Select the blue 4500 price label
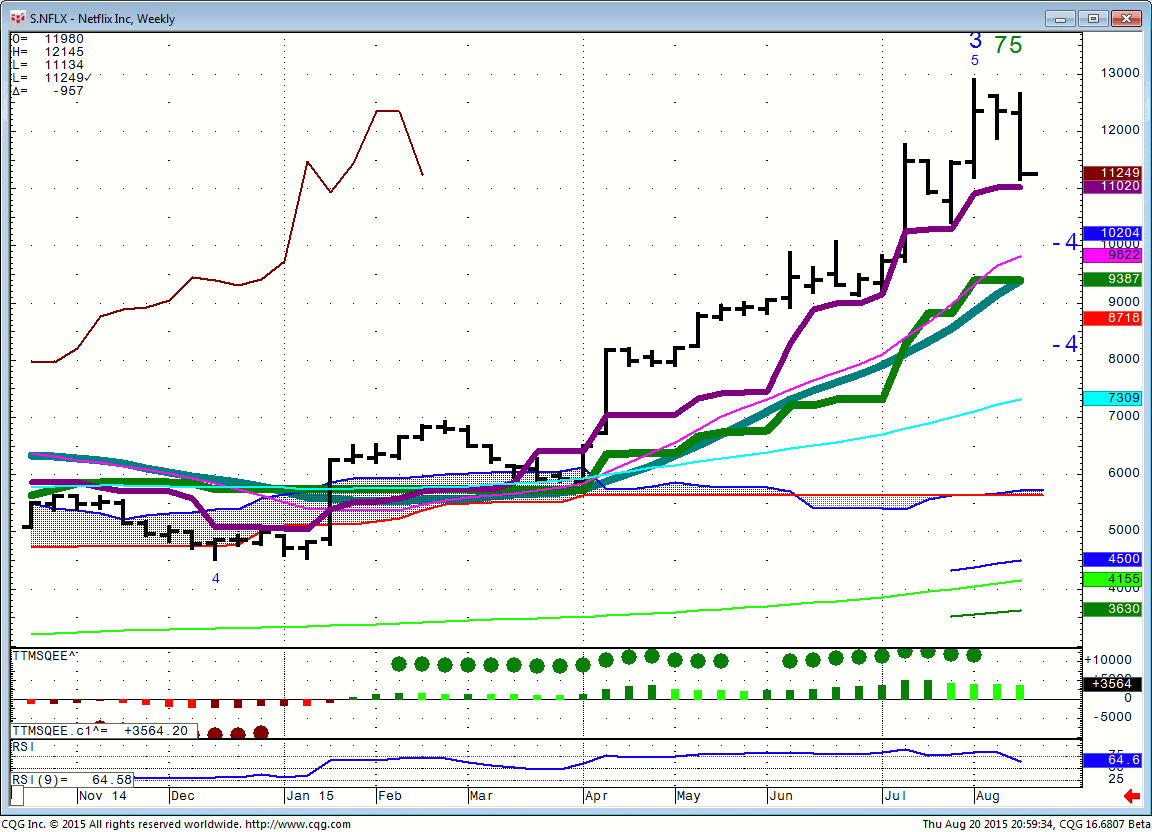 pyautogui.click(x=1112, y=559)
